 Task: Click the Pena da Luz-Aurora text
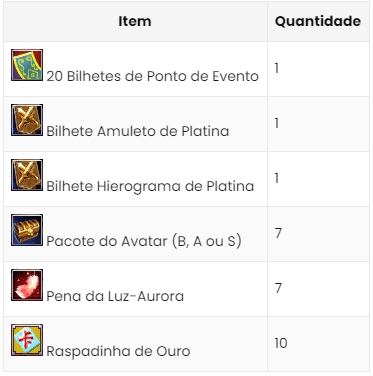pos(115,296)
